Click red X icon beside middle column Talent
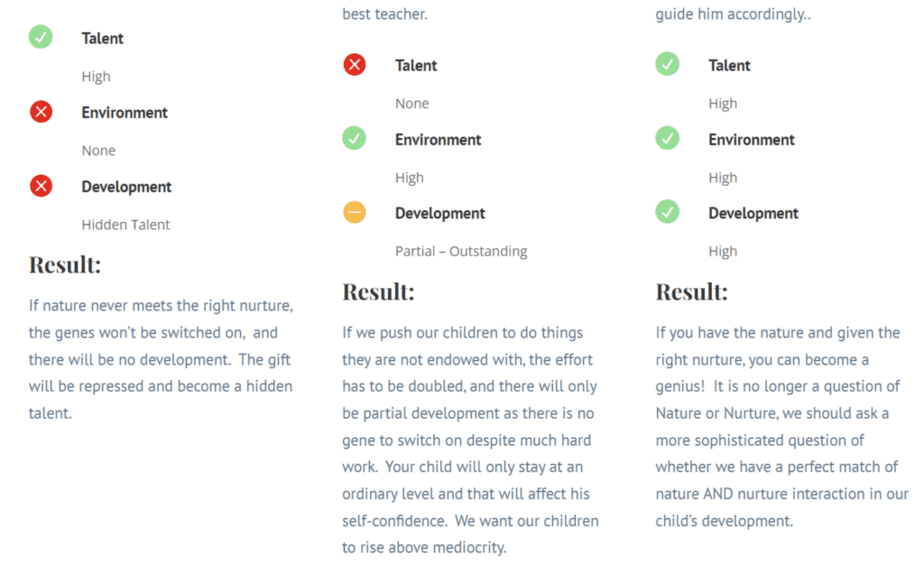This screenshot has width=924, height=576. (354, 64)
